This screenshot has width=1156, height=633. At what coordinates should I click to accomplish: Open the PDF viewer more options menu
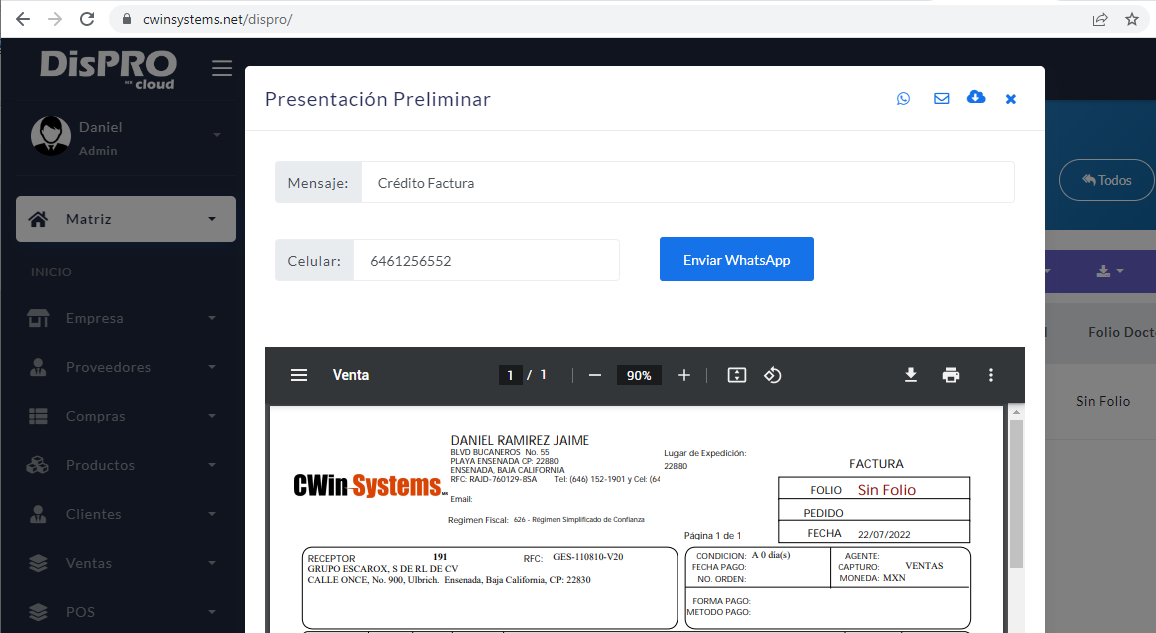(x=990, y=375)
